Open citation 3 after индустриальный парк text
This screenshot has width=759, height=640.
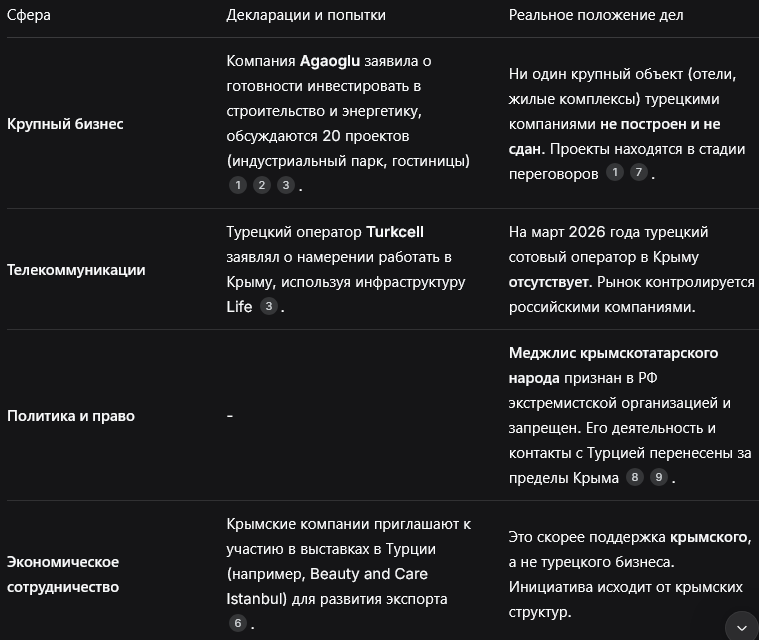286,185
